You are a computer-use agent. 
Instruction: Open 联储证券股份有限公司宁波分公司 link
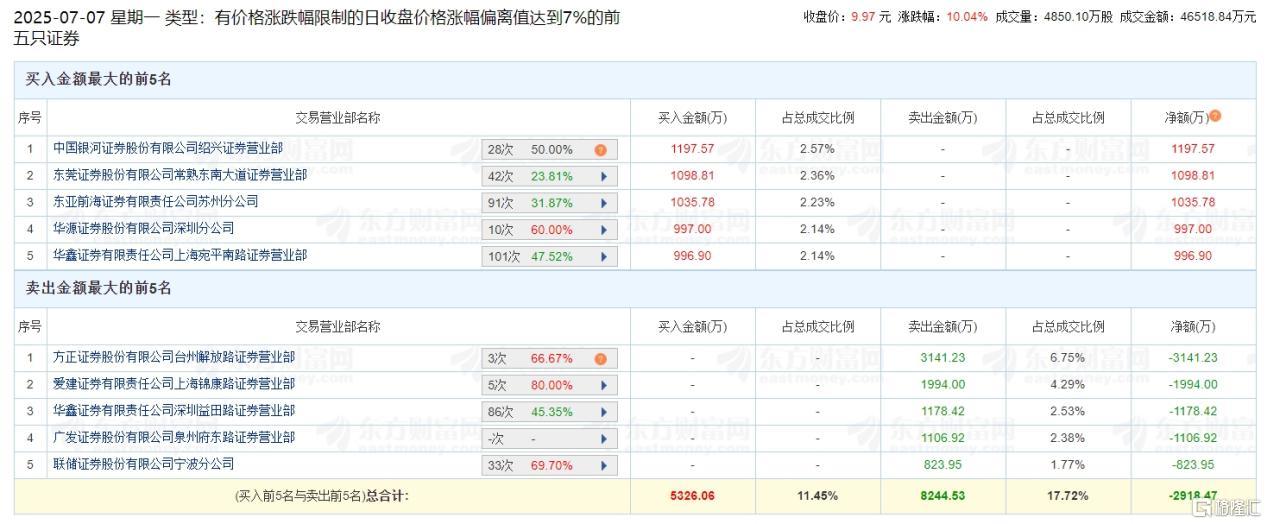click(144, 464)
